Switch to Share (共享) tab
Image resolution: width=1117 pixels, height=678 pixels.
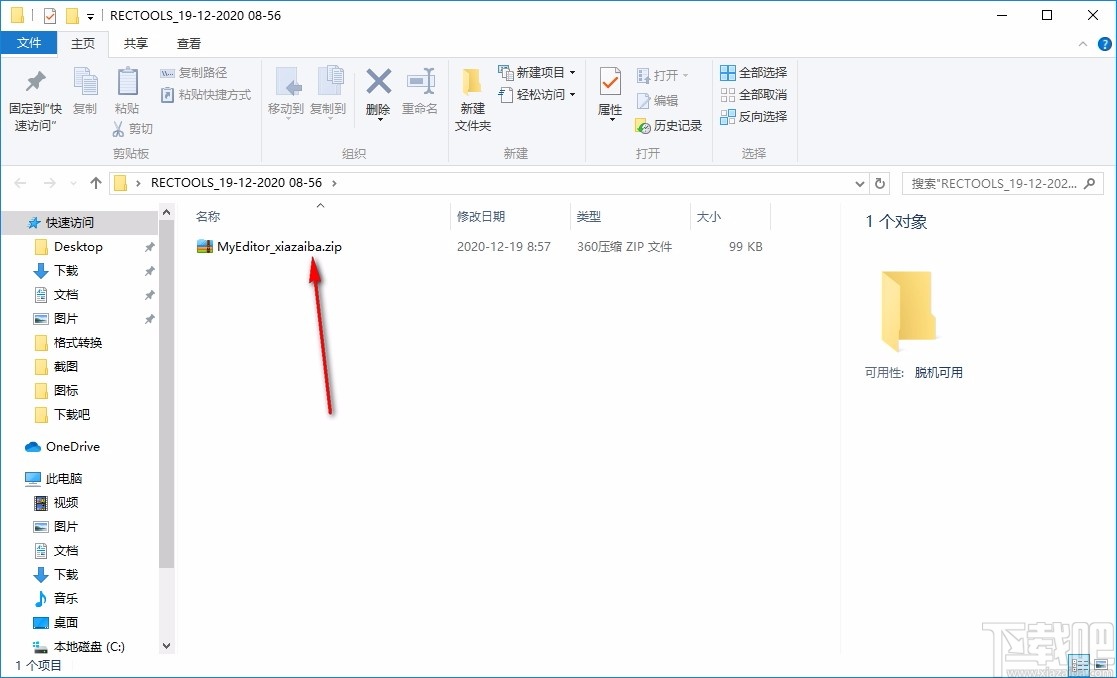135,43
